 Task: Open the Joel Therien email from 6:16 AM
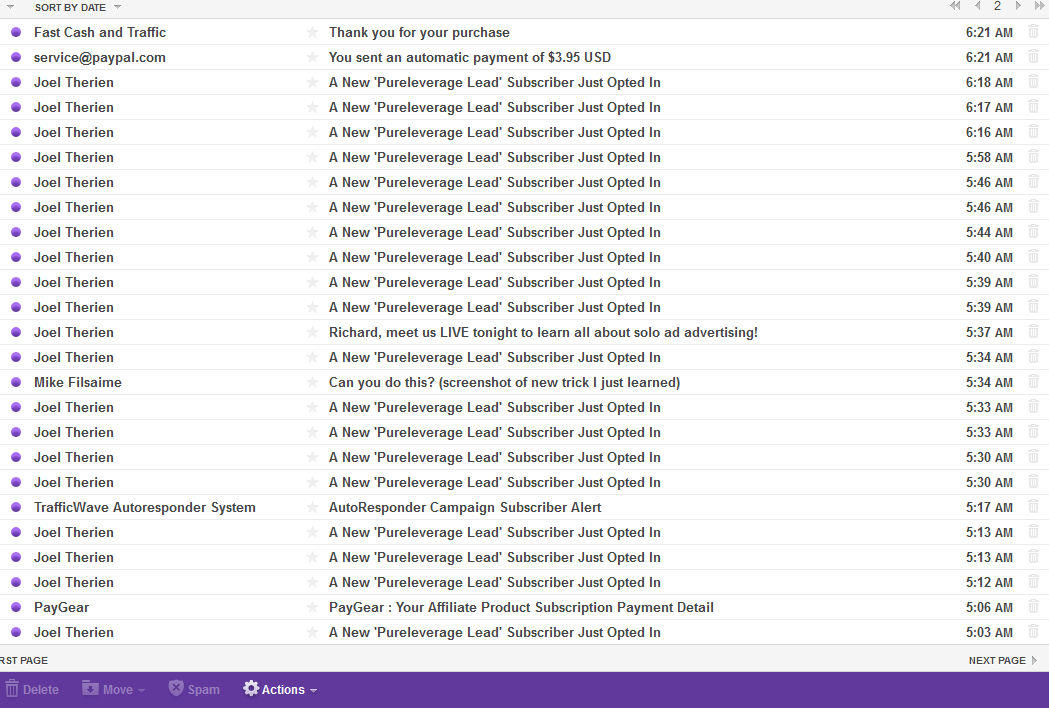(494, 132)
